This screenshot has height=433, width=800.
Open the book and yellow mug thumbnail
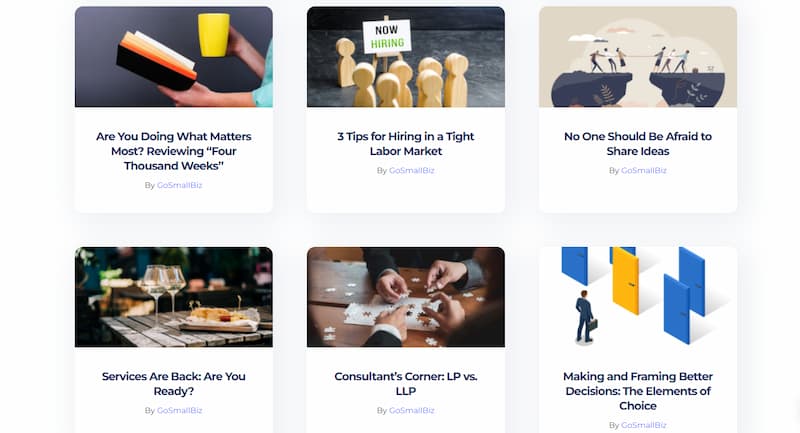click(x=173, y=57)
